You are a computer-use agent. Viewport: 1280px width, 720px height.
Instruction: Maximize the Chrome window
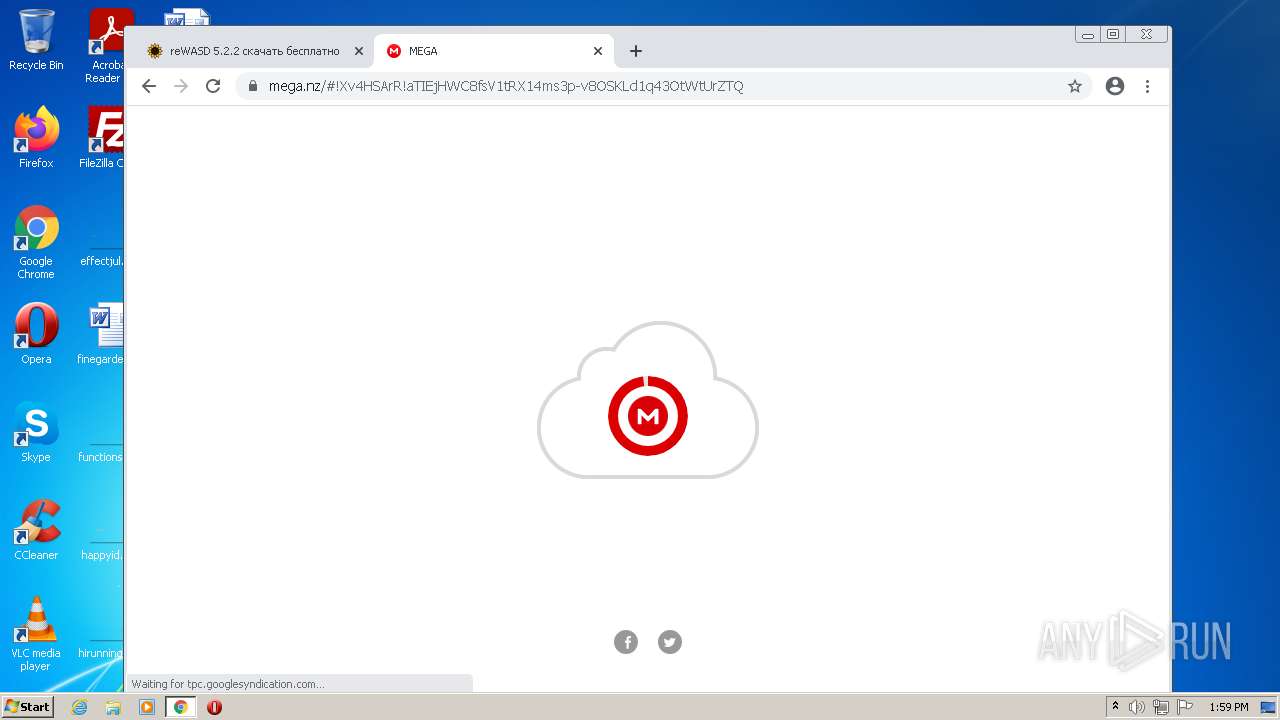coord(1113,34)
